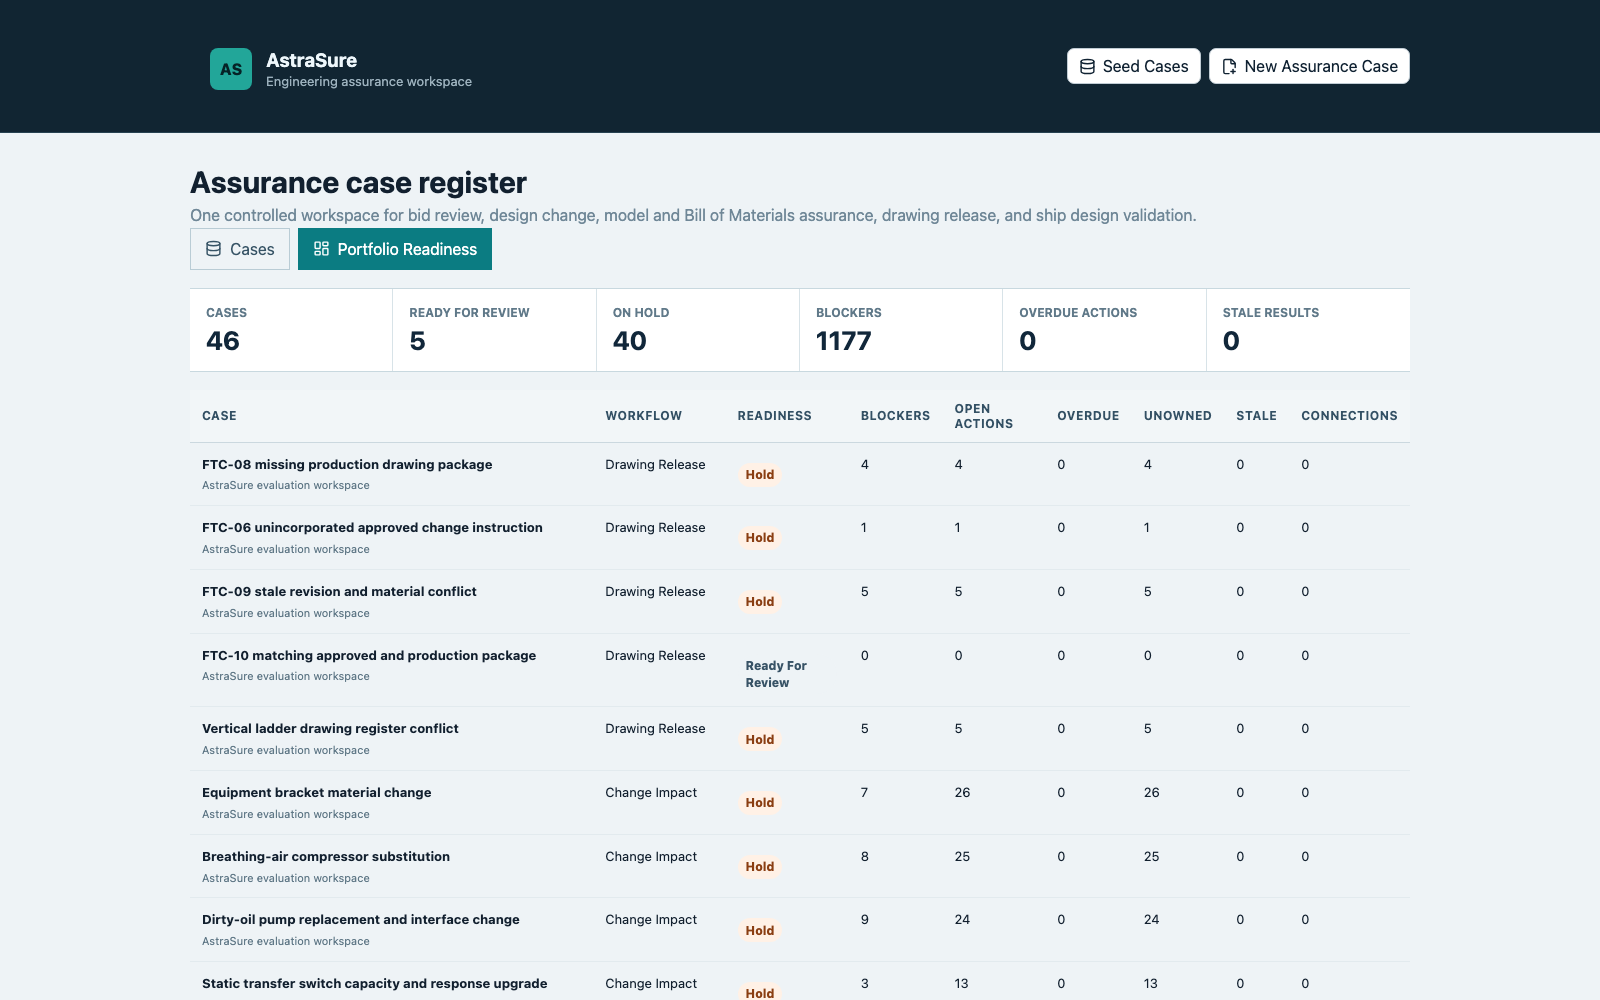Click the AS AstraSure logo badge

pyautogui.click(x=231, y=69)
